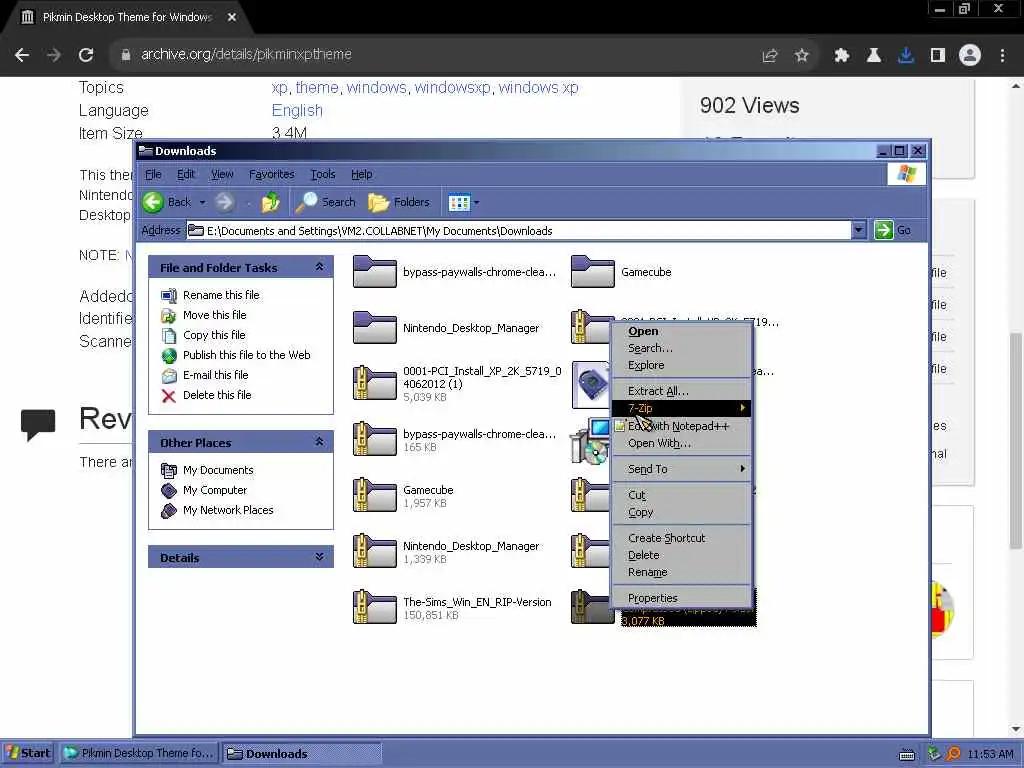
Task: Select Nintendo_Desktop_Manager zip 1,339 KB icon
Action: (x=375, y=552)
